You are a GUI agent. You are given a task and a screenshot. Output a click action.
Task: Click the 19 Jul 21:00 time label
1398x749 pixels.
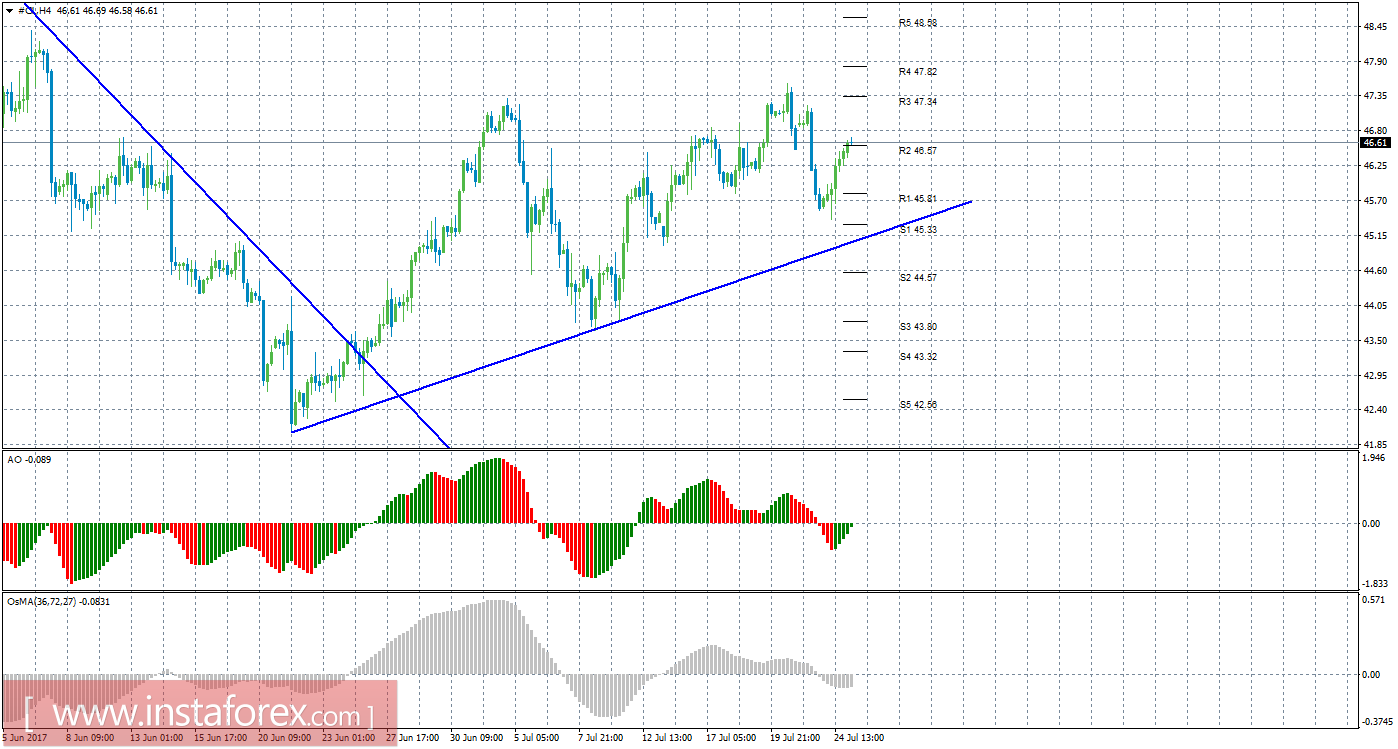[795, 738]
